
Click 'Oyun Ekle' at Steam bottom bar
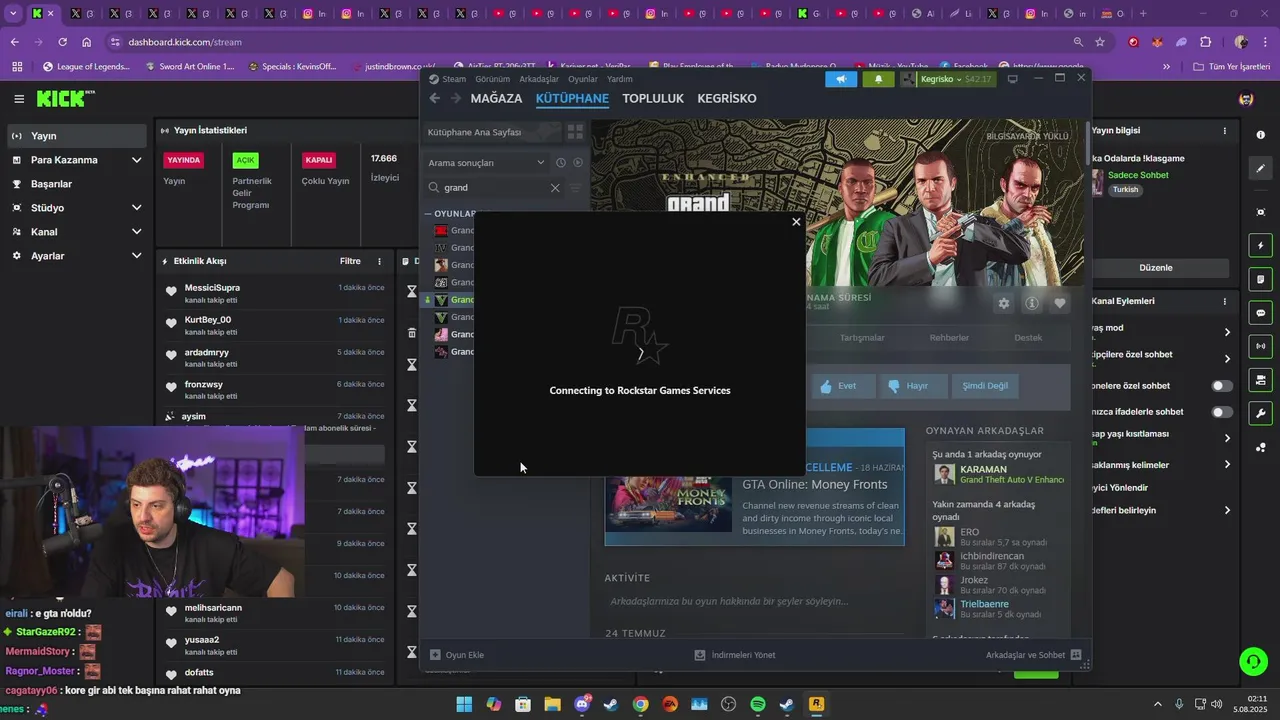pyautogui.click(x=457, y=655)
